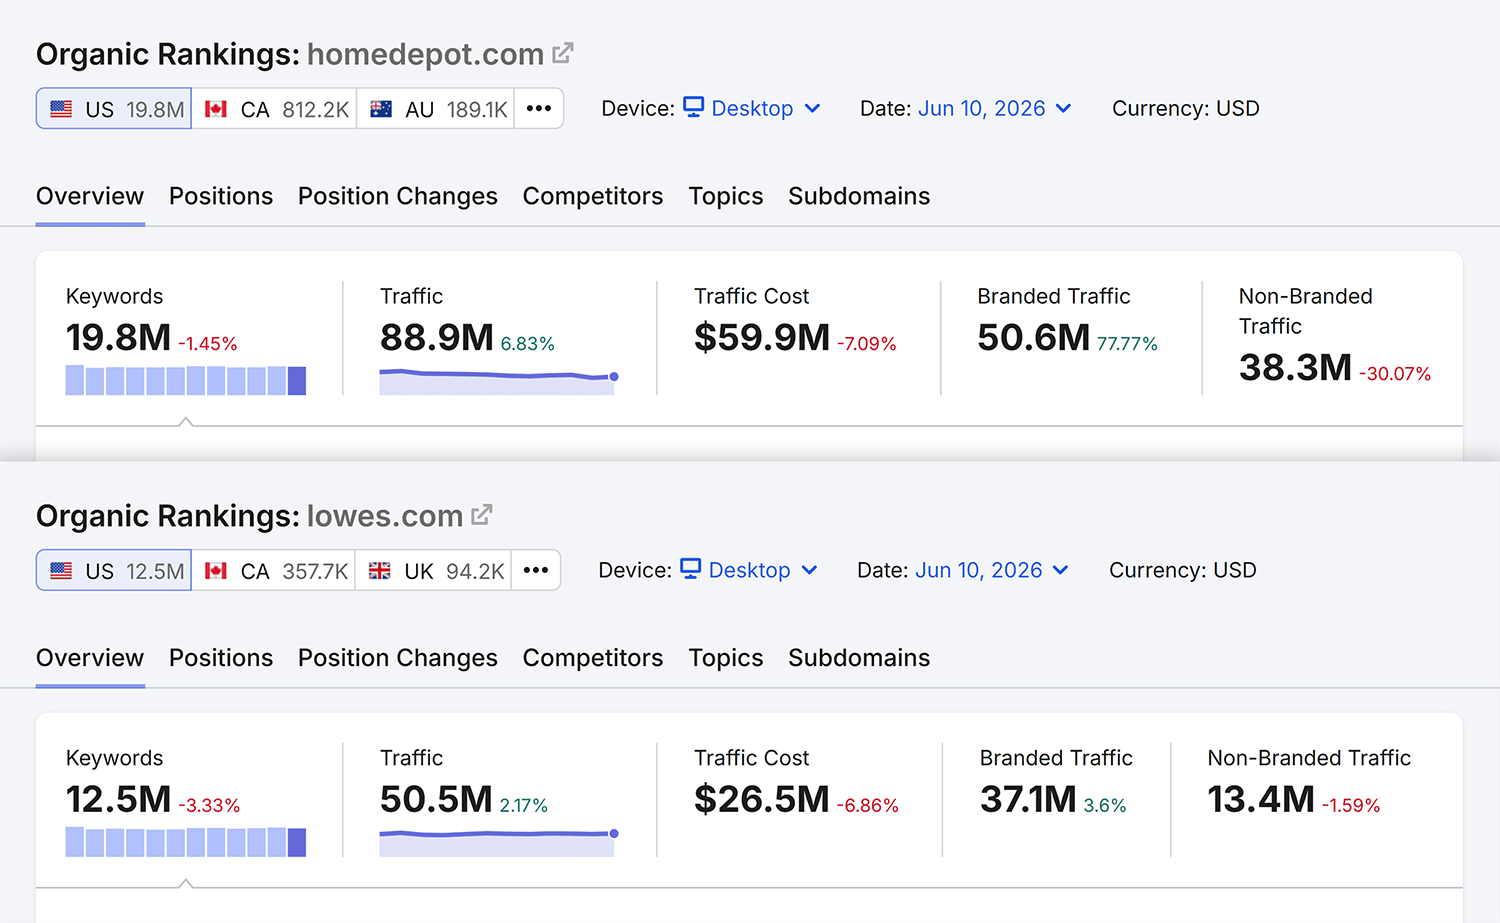The width and height of the screenshot is (1500, 923).
Task: Click homedepot.com Branded Traffic 50.6M
Action: (1034, 338)
